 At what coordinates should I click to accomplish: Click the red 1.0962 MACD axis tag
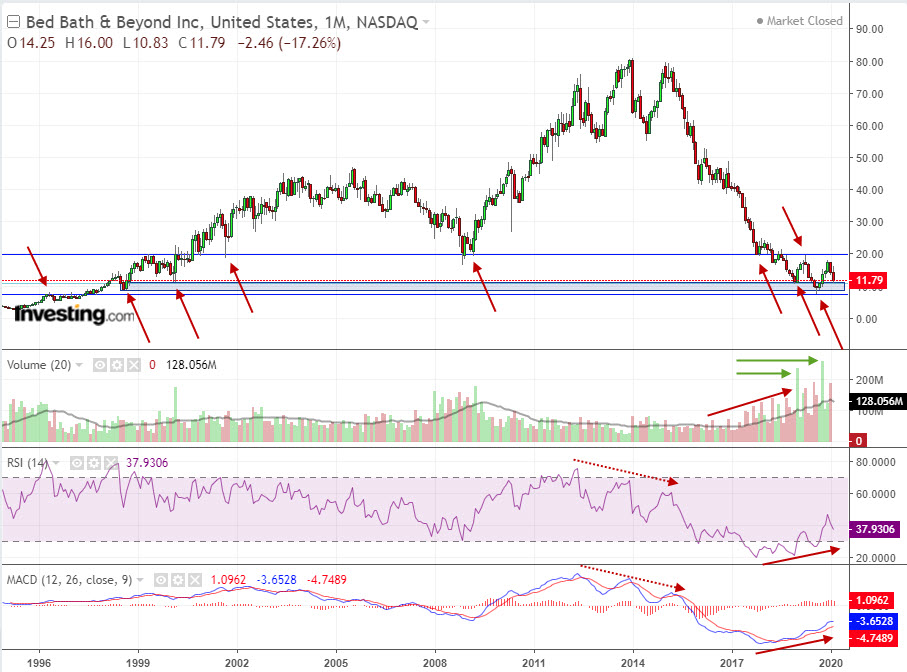[x=871, y=600]
